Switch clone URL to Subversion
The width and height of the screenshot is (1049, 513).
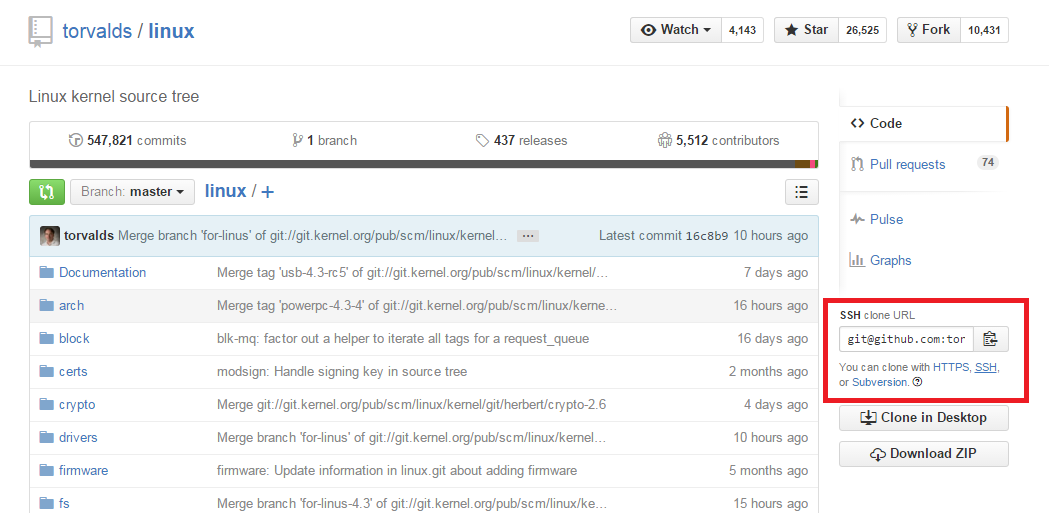(x=880, y=382)
